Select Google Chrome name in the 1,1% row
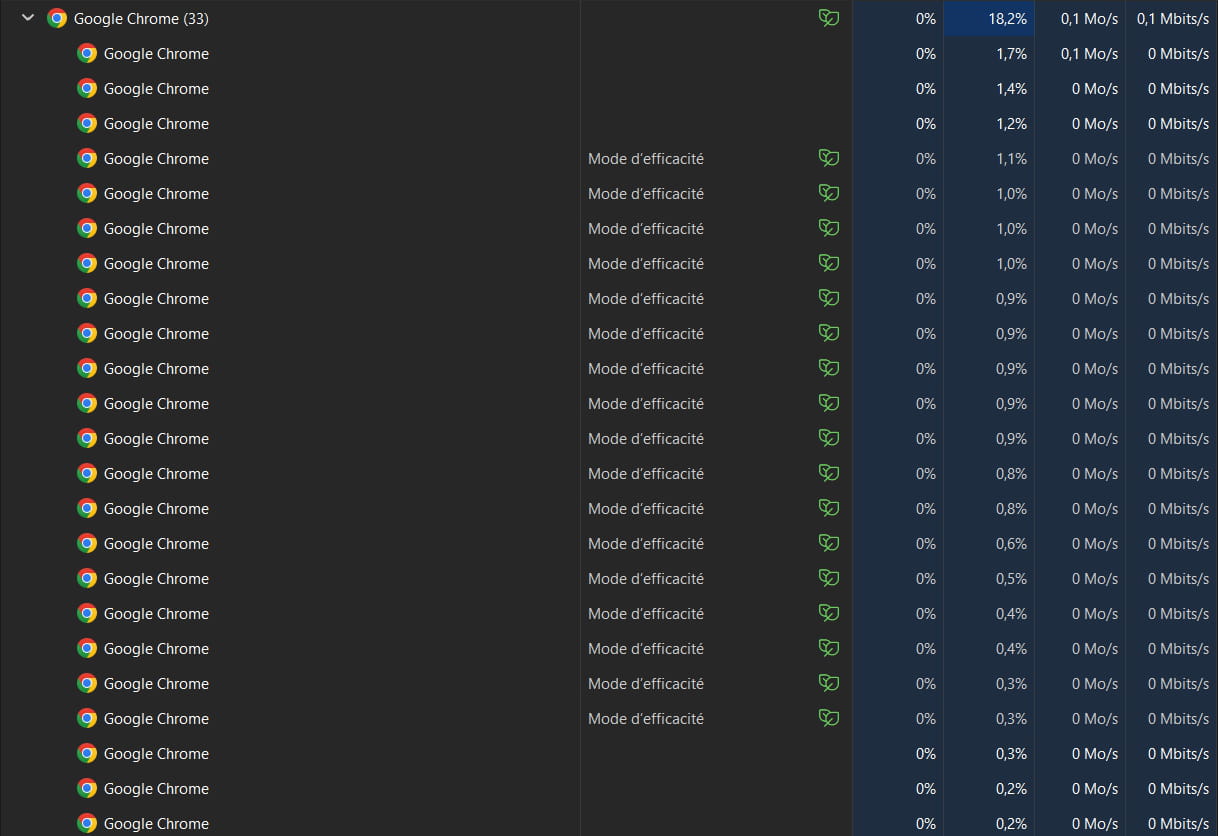Viewport: 1218px width, 836px height. pos(156,159)
